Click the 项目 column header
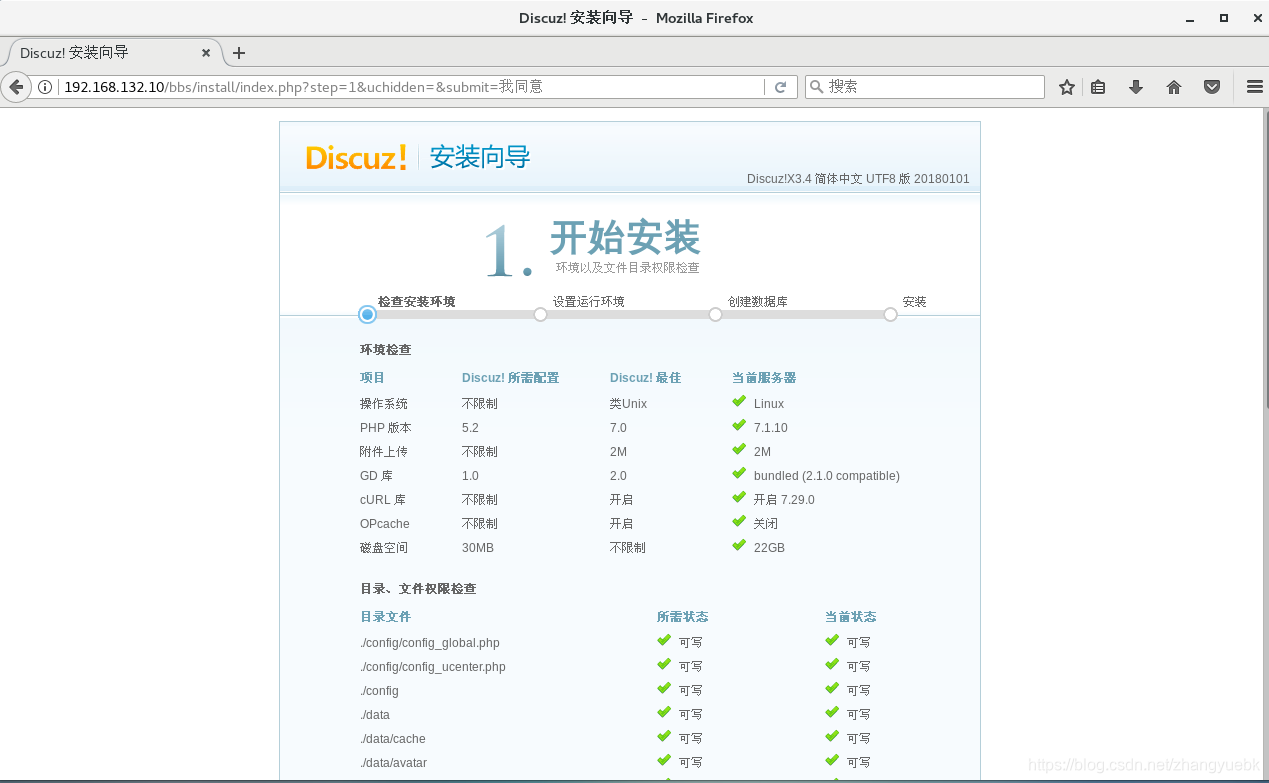This screenshot has width=1269, height=783. click(x=372, y=378)
